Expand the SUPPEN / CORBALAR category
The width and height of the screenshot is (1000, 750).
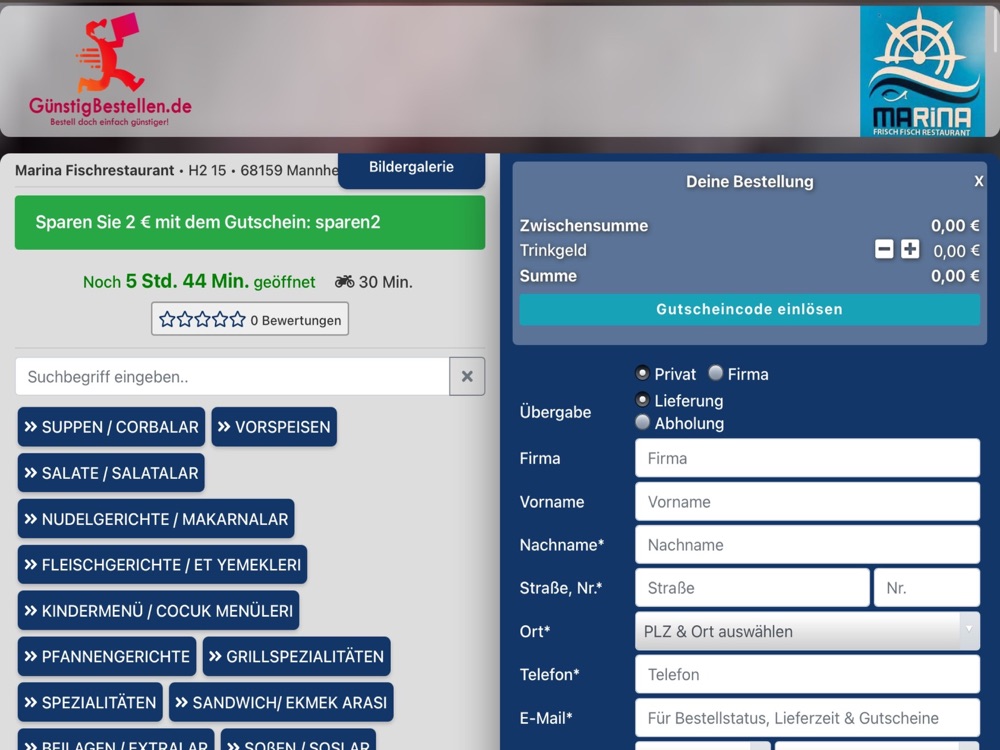click(x=112, y=427)
